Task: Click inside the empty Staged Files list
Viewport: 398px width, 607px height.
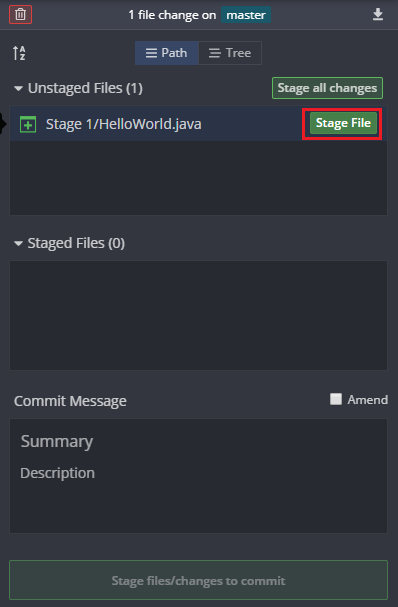Action: coord(198,315)
